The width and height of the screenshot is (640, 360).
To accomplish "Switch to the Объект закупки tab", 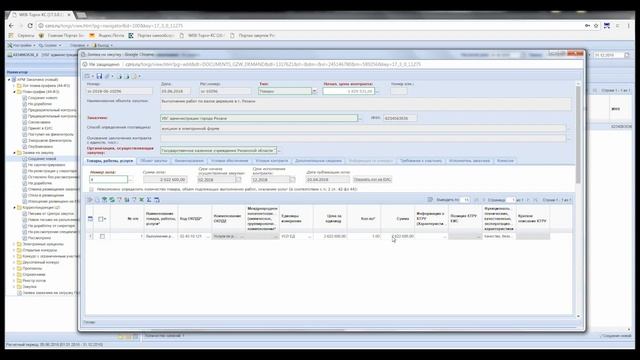I will tap(153, 161).
